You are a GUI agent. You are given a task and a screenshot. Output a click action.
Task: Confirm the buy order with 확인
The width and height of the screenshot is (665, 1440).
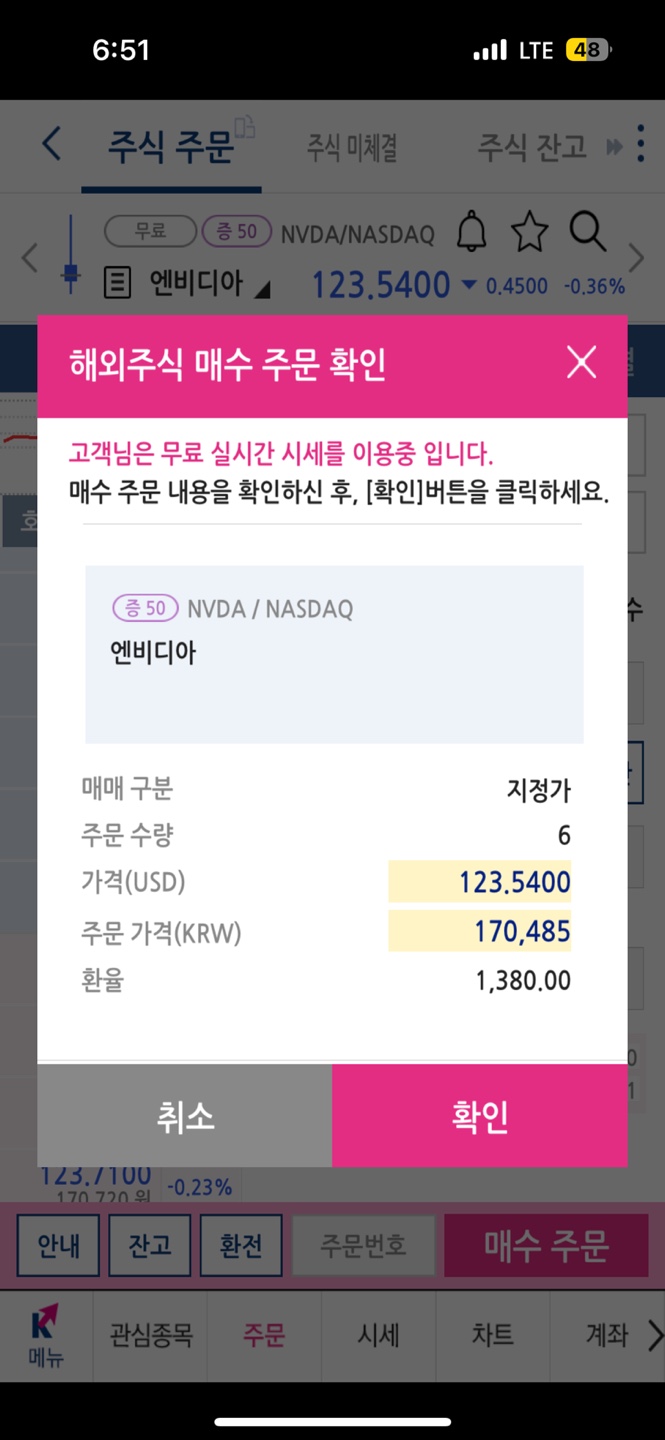pyautogui.click(x=480, y=1115)
